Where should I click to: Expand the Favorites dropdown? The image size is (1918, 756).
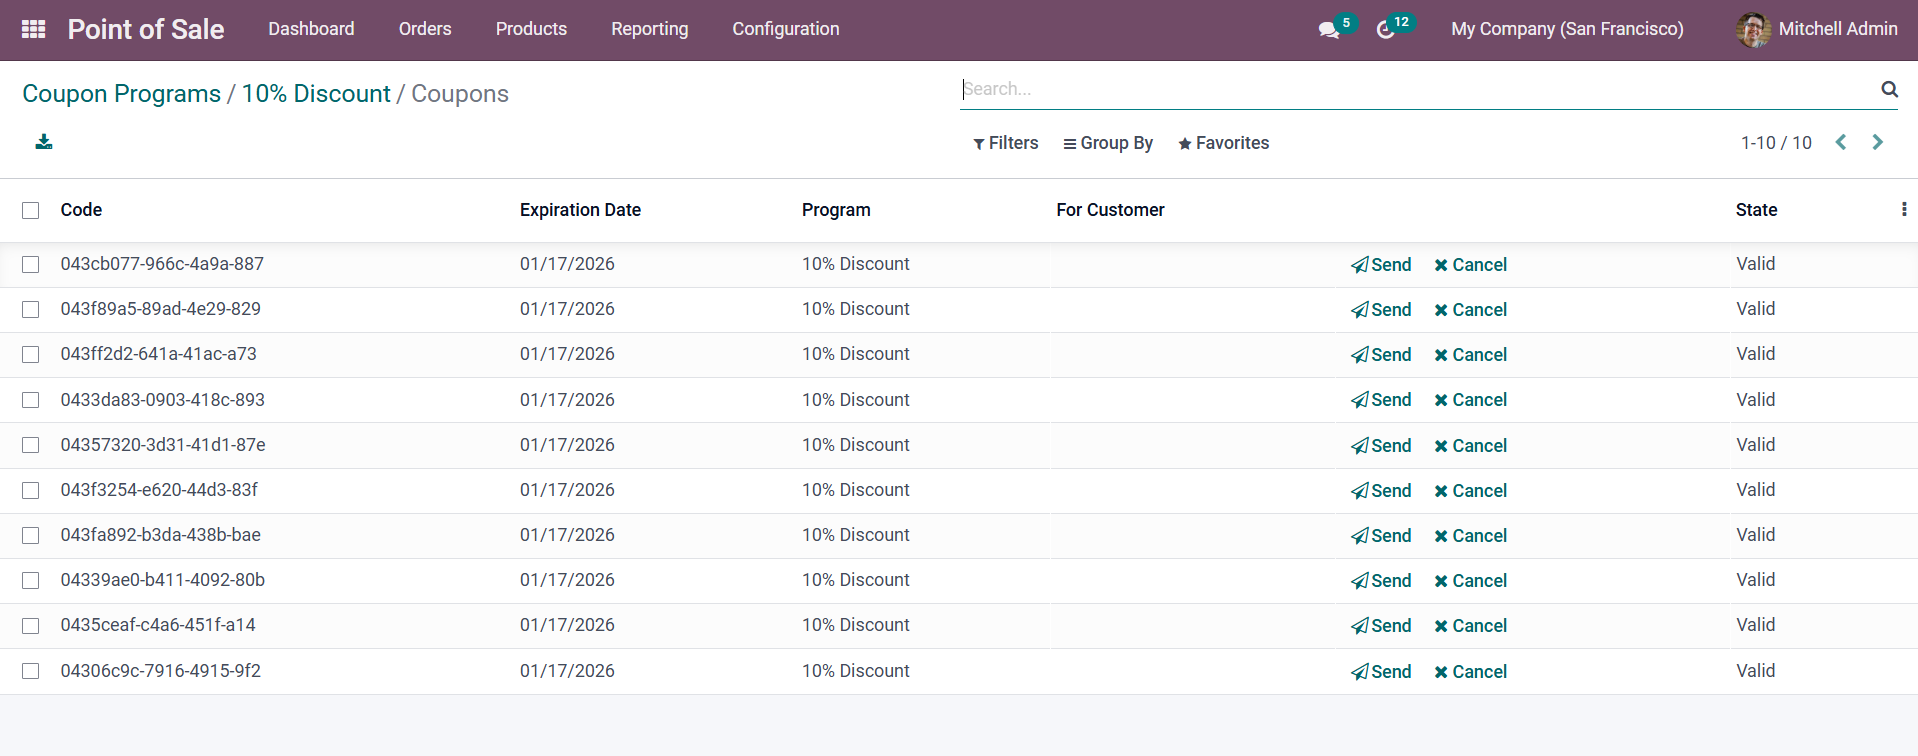1223,143
